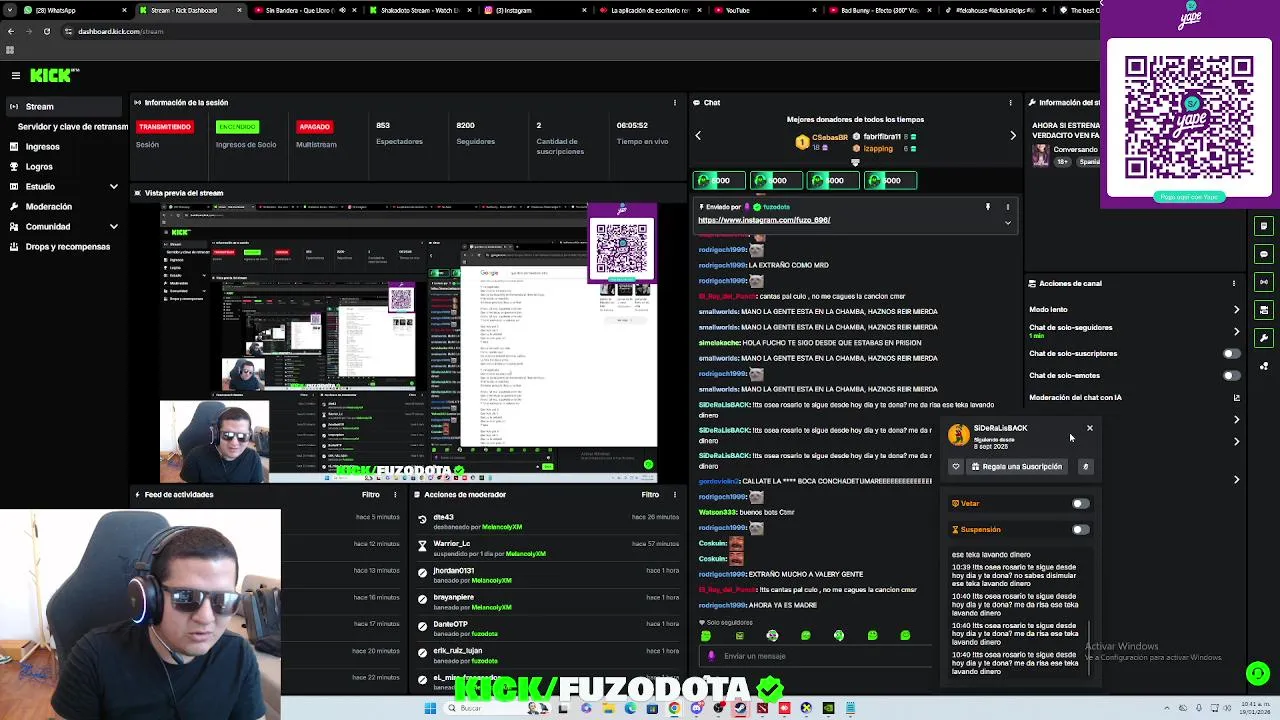Enable the Vetar switch for SiDeRaLisBACK
The image size is (1280, 720).
(x=1080, y=503)
